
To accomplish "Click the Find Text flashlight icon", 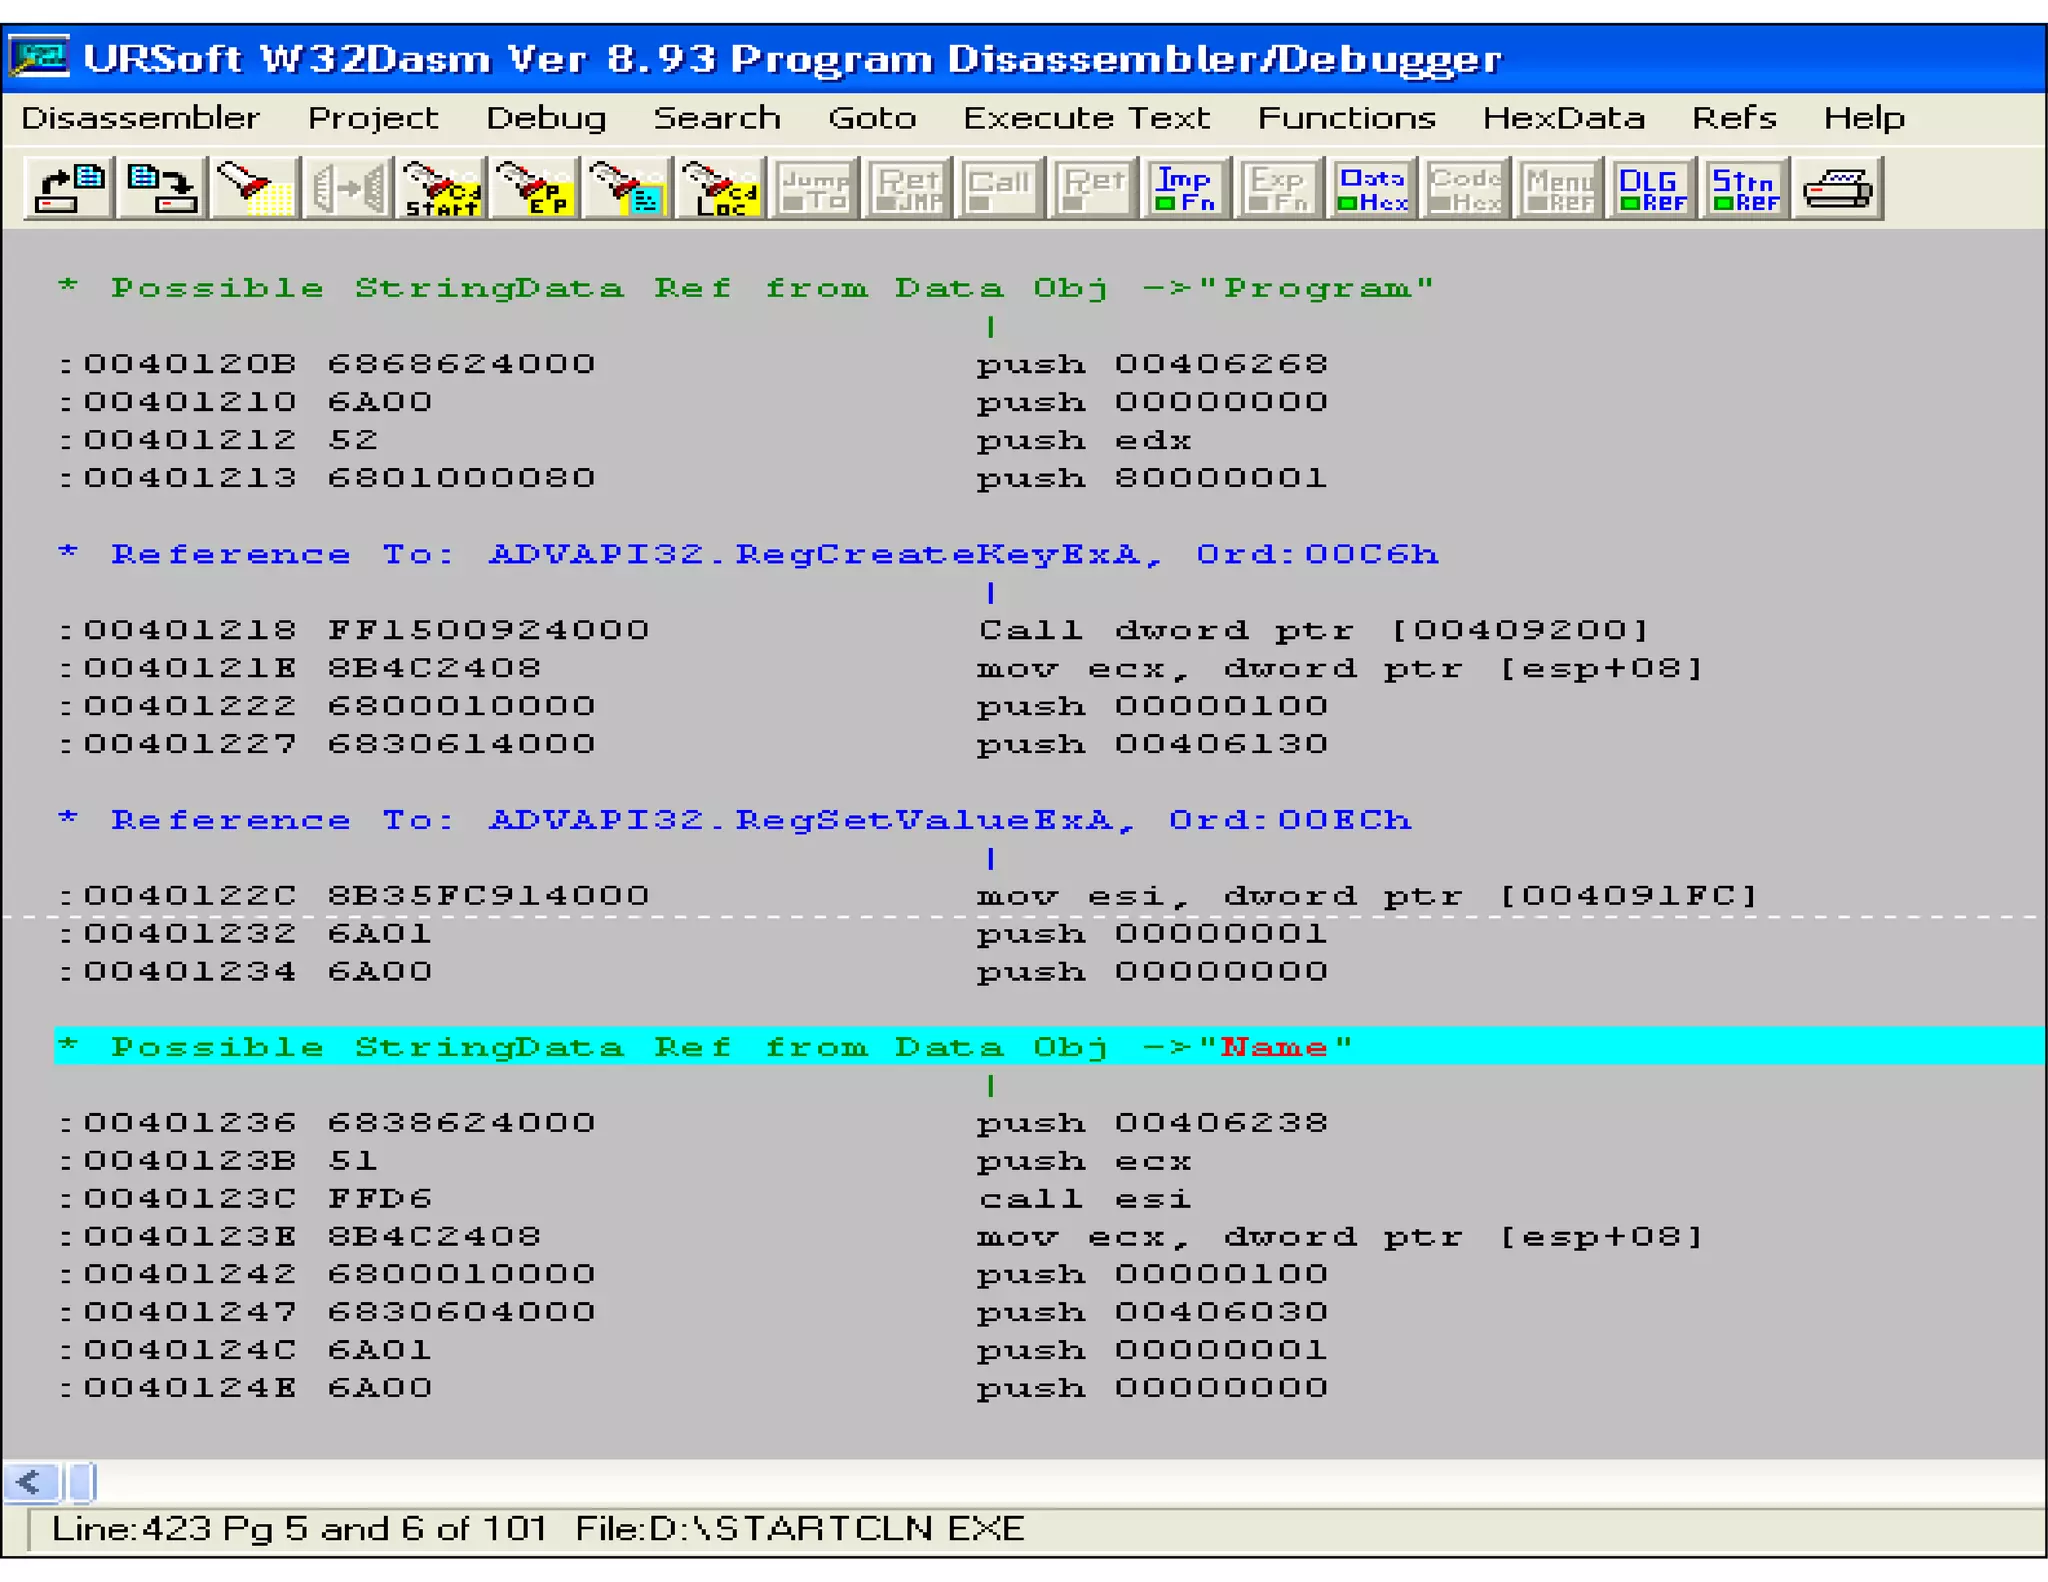I will 254,188.
